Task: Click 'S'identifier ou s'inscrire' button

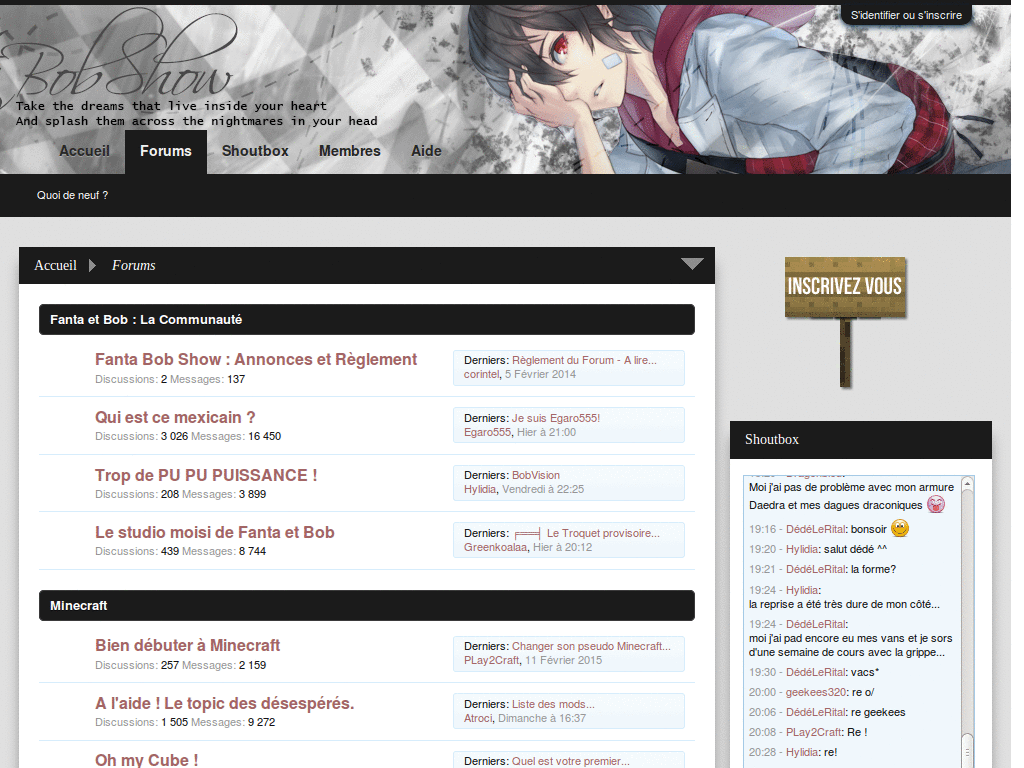Action: pos(906,15)
